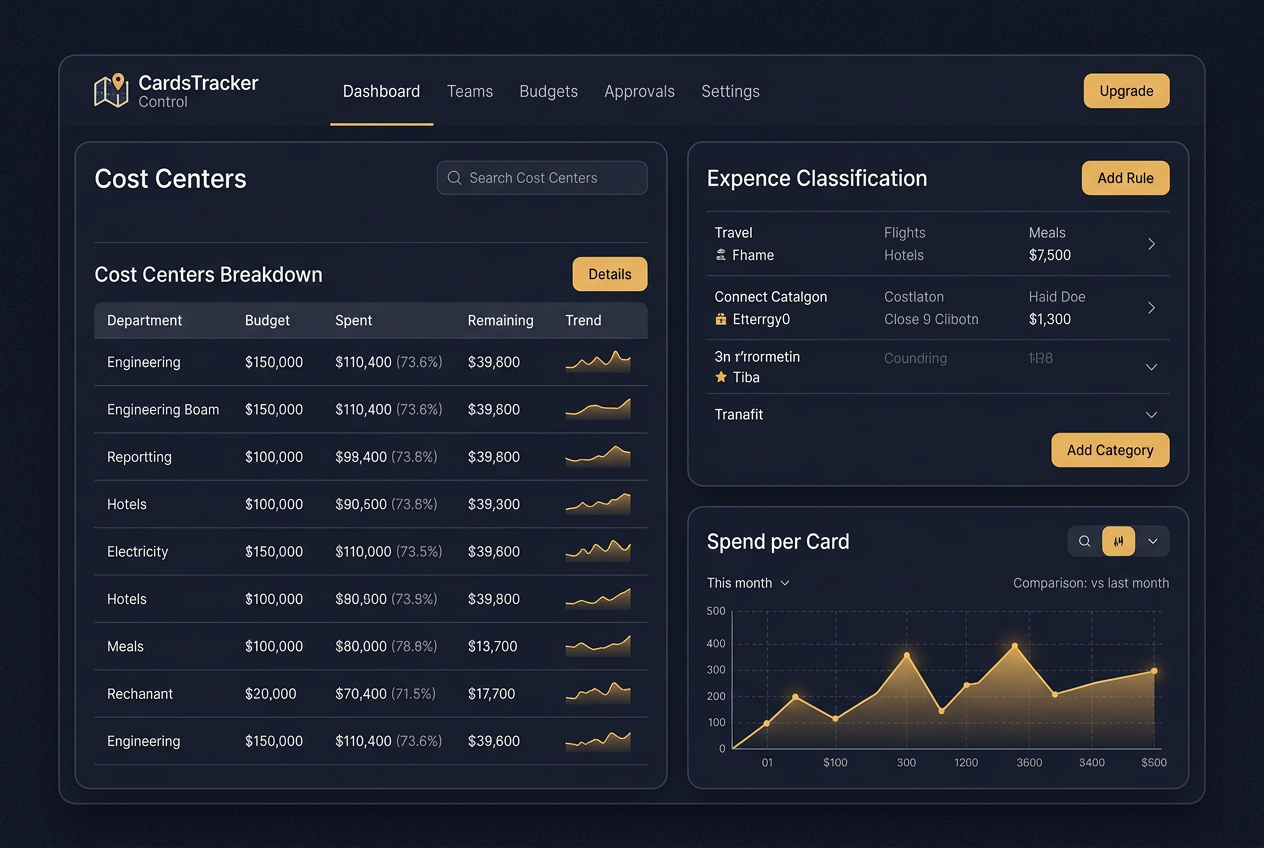Click the Electricity department cell

pyautogui.click(x=137, y=552)
